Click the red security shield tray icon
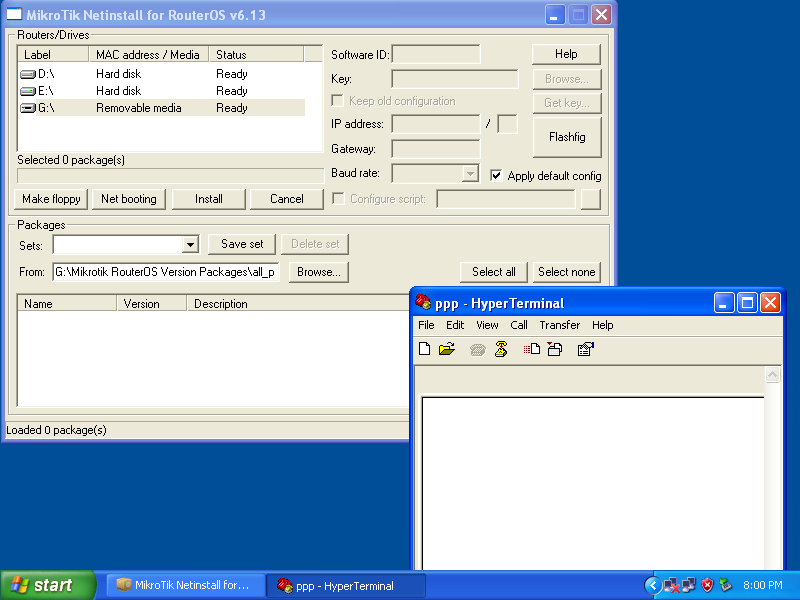The width and height of the screenshot is (800, 600). click(707, 585)
